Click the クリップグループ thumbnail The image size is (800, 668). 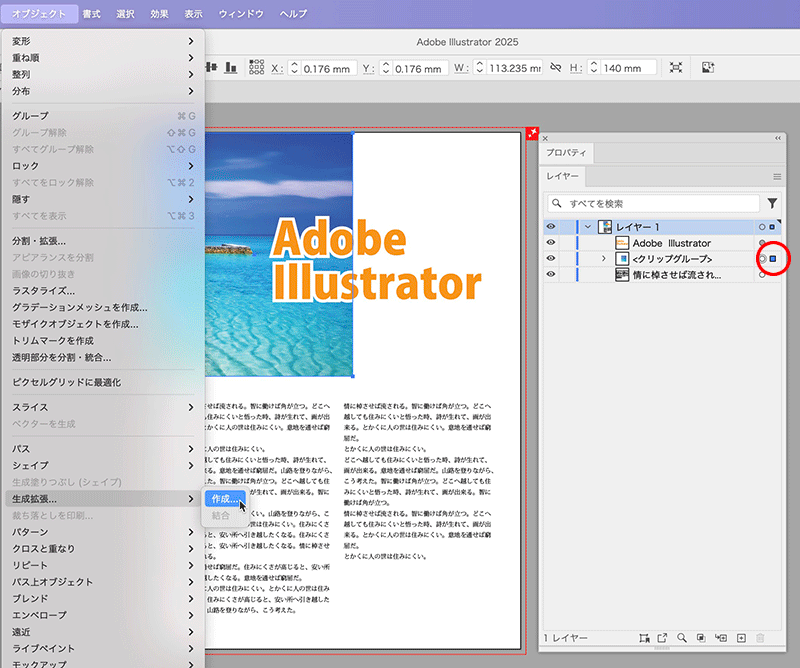coord(622,259)
